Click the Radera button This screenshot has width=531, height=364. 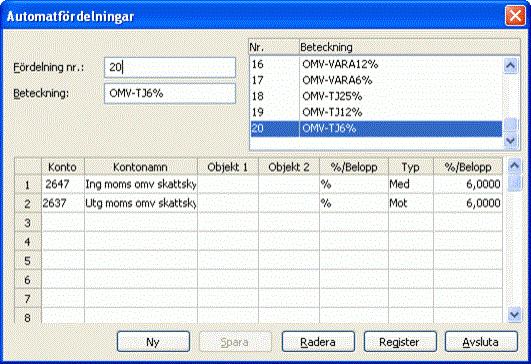[318, 342]
